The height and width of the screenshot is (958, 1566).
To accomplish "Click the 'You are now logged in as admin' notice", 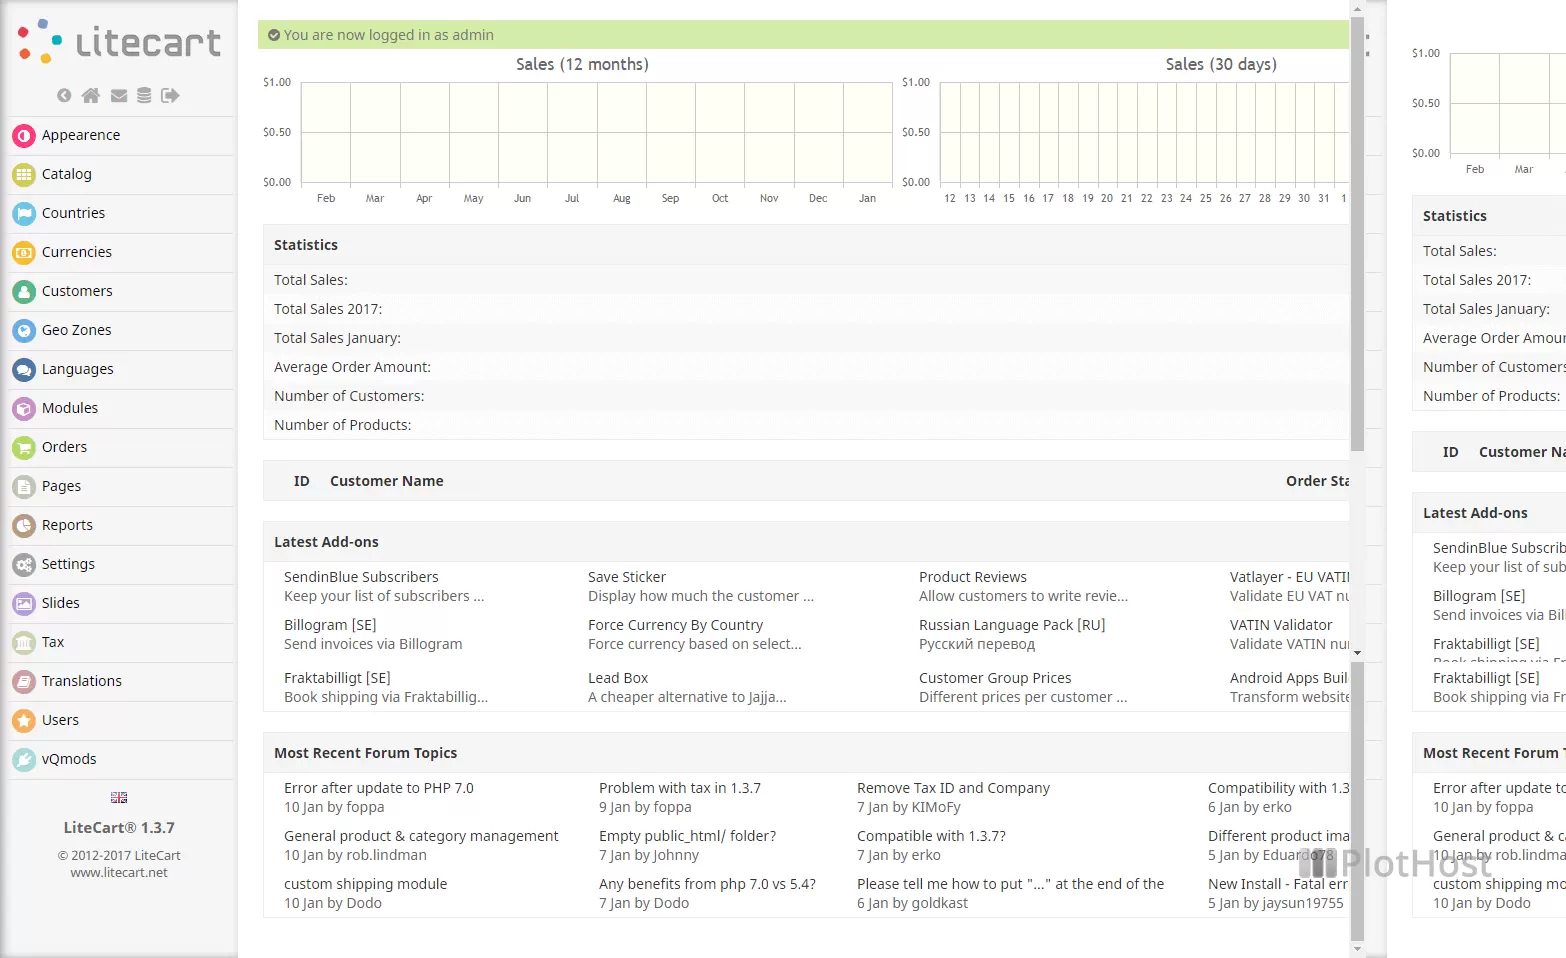I will 803,34.
